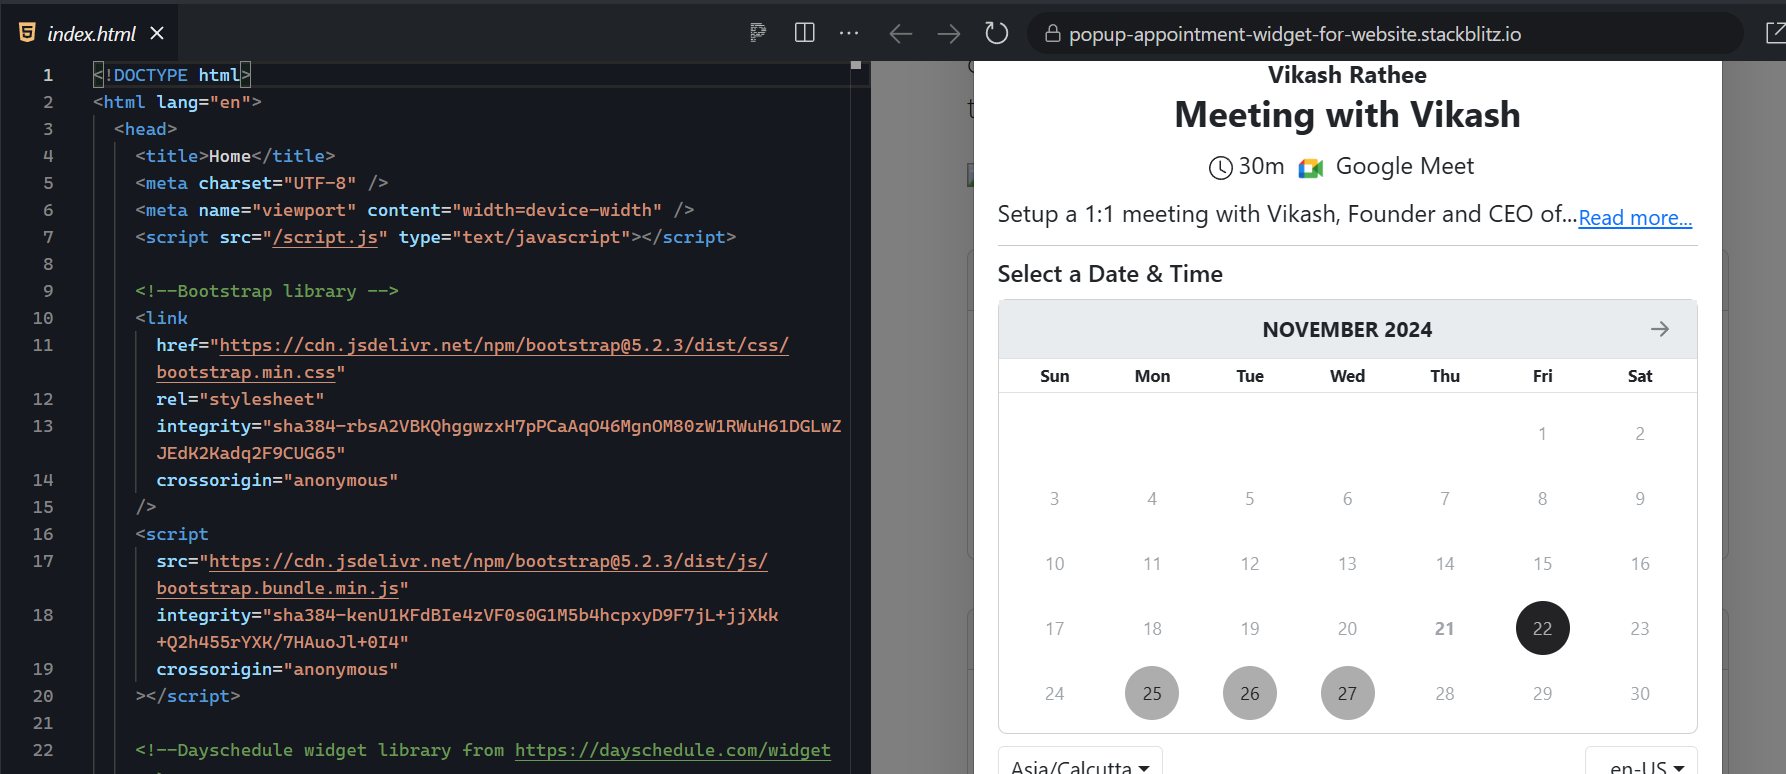Open the Asia/Calcutta timezone dropdown

[1080, 764]
